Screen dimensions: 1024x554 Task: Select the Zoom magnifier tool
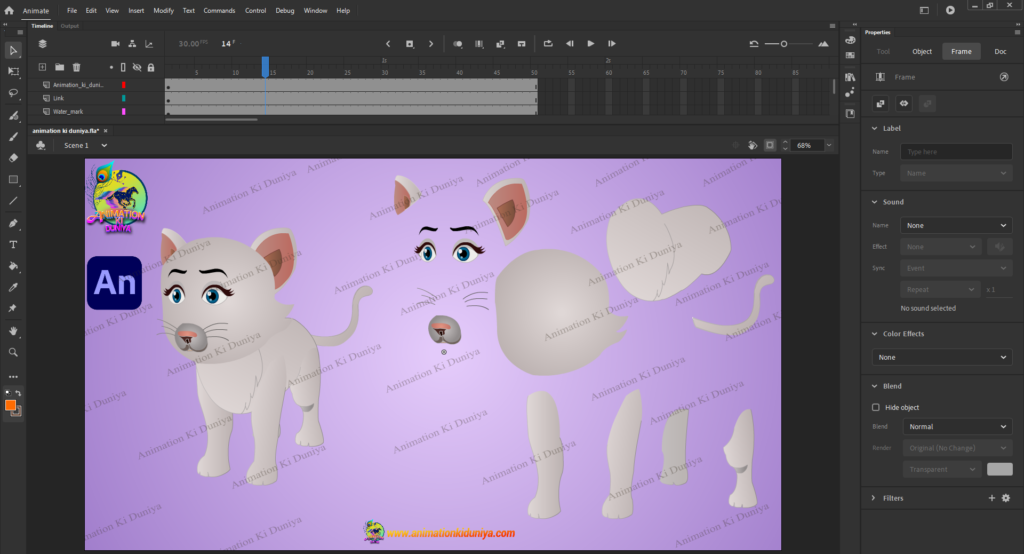(13, 352)
